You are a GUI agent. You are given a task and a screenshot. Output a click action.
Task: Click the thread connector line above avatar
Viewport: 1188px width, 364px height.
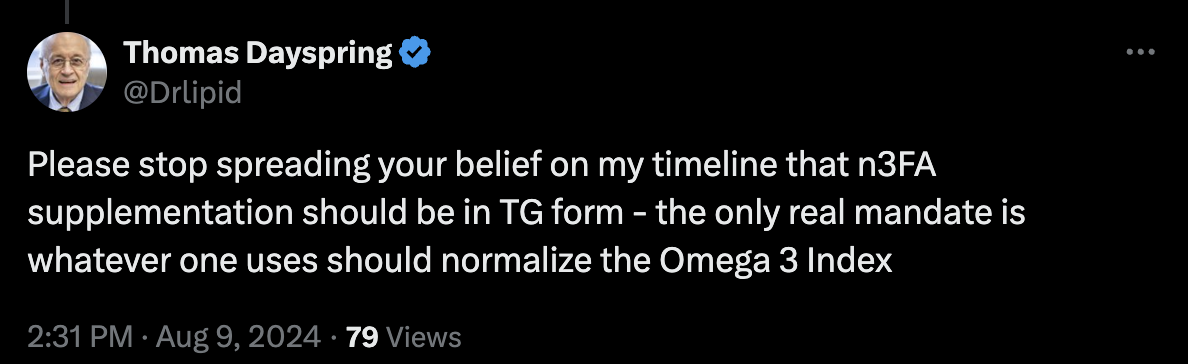pos(67,11)
